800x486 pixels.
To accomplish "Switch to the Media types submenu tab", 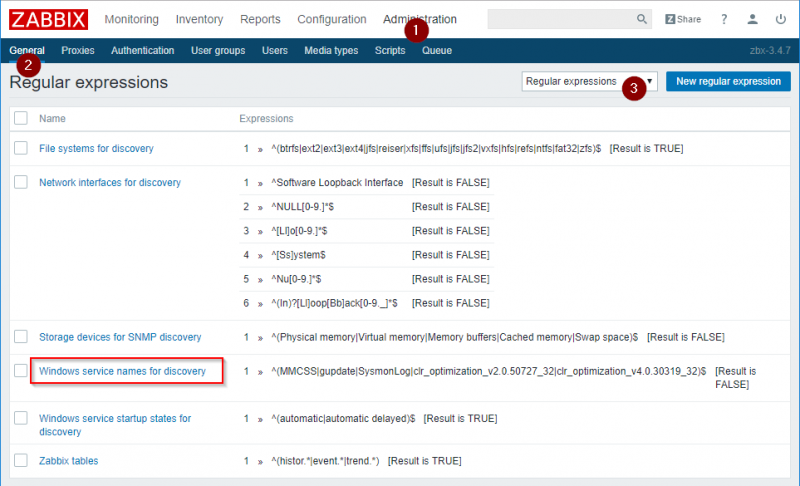I will click(x=331, y=50).
